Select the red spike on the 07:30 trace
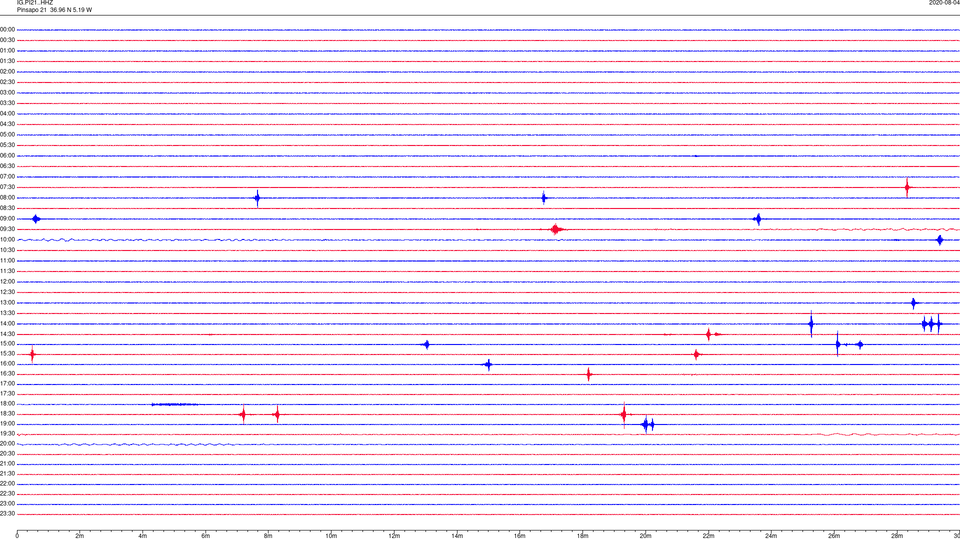 [907, 187]
